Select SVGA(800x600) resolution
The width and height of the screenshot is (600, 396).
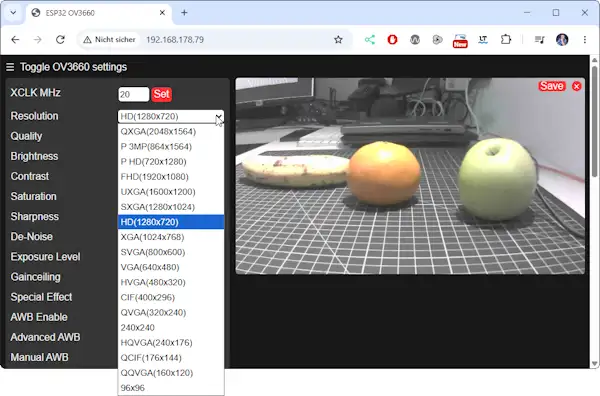(171, 252)
